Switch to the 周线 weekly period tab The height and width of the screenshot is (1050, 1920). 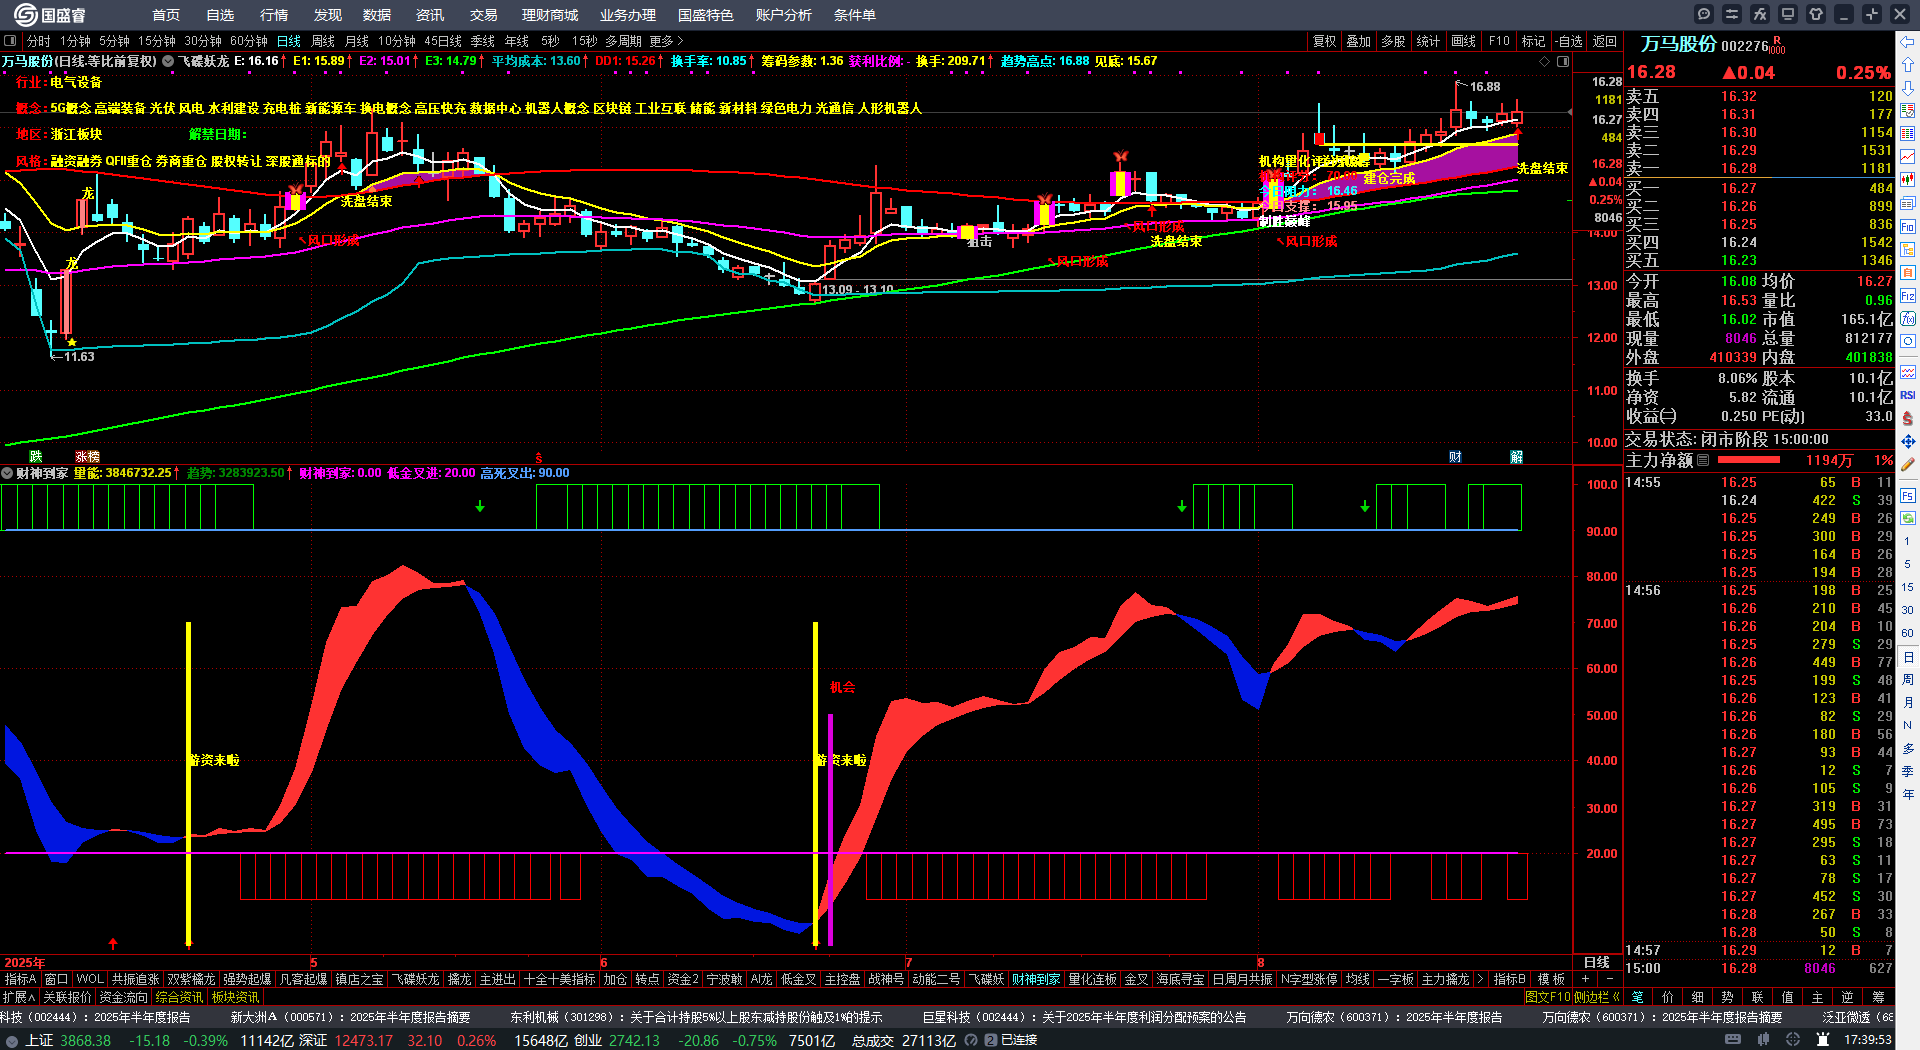(323, 41)
